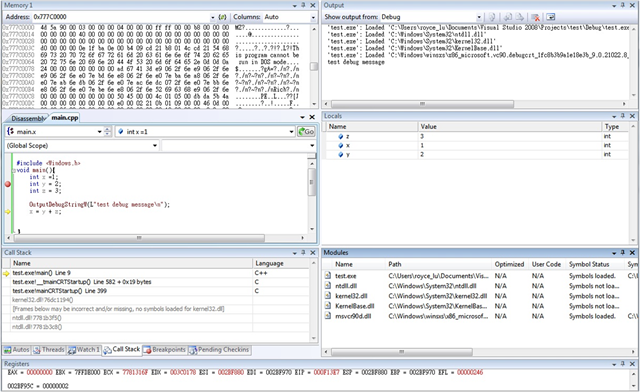This screenshot has width=640, height=392.
Task: Sort Locals by Value column header
Action: pyautogui.click(x=510, y=127)
